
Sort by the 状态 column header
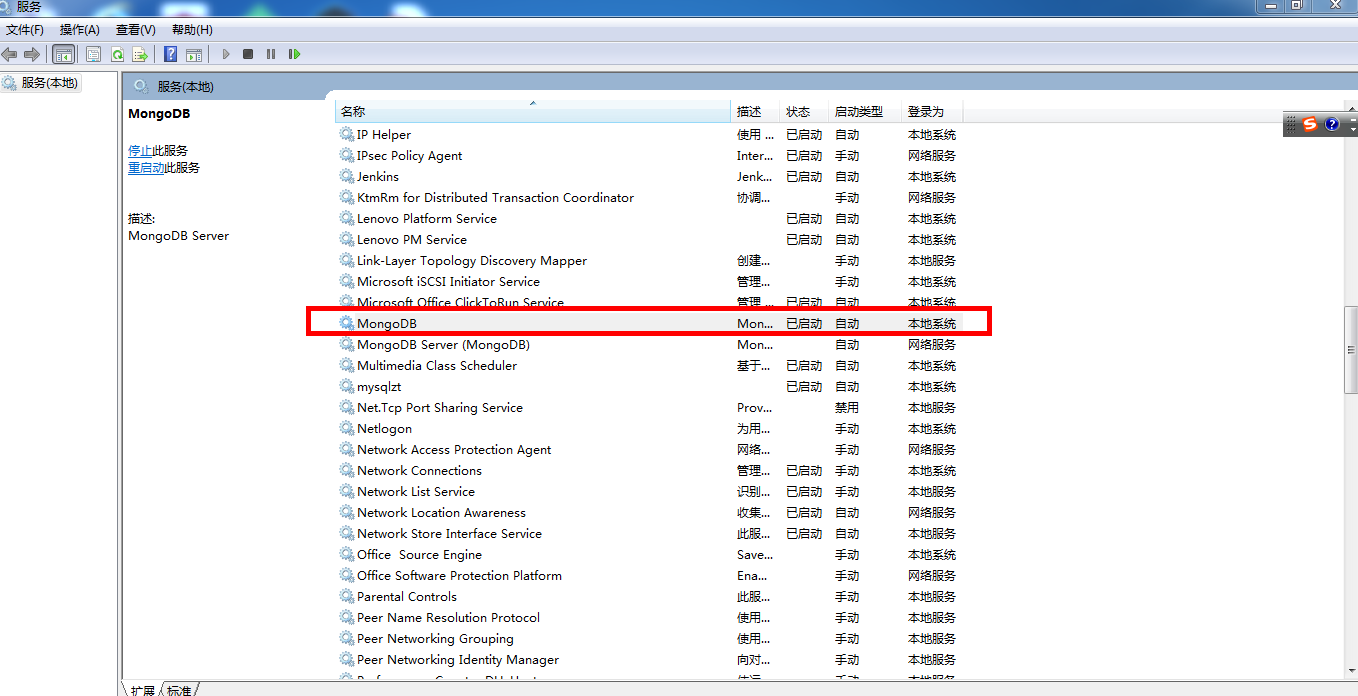point(805,111)
